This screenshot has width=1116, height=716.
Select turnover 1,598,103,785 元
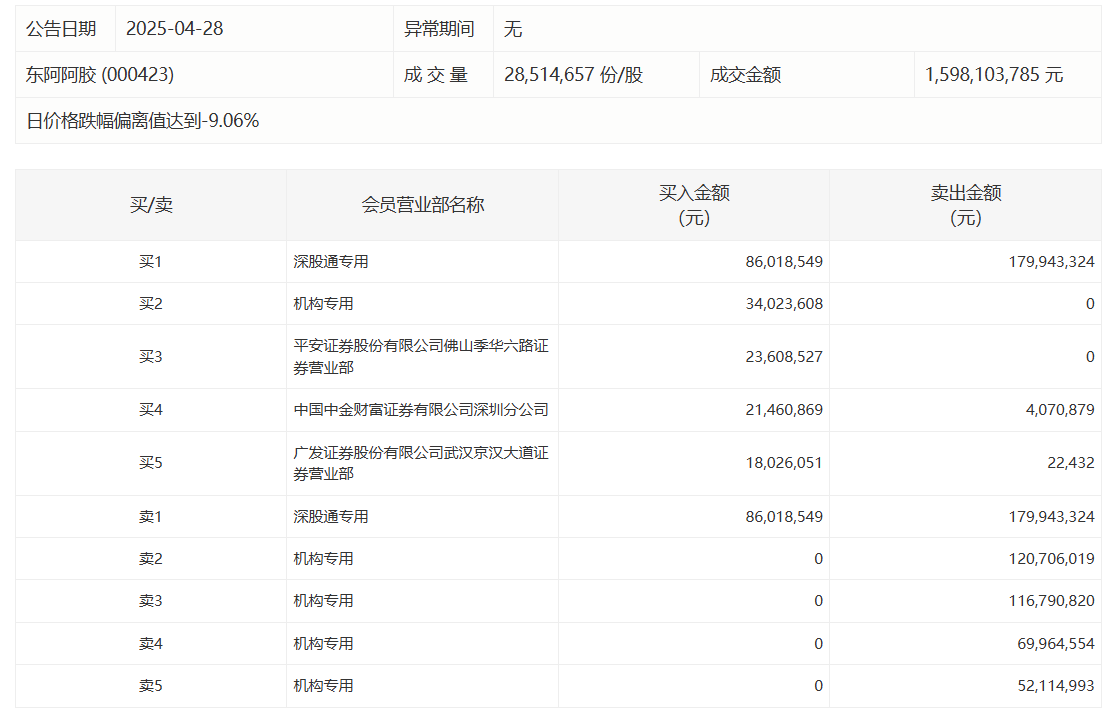pyautogui.click(x=994, y=75)
